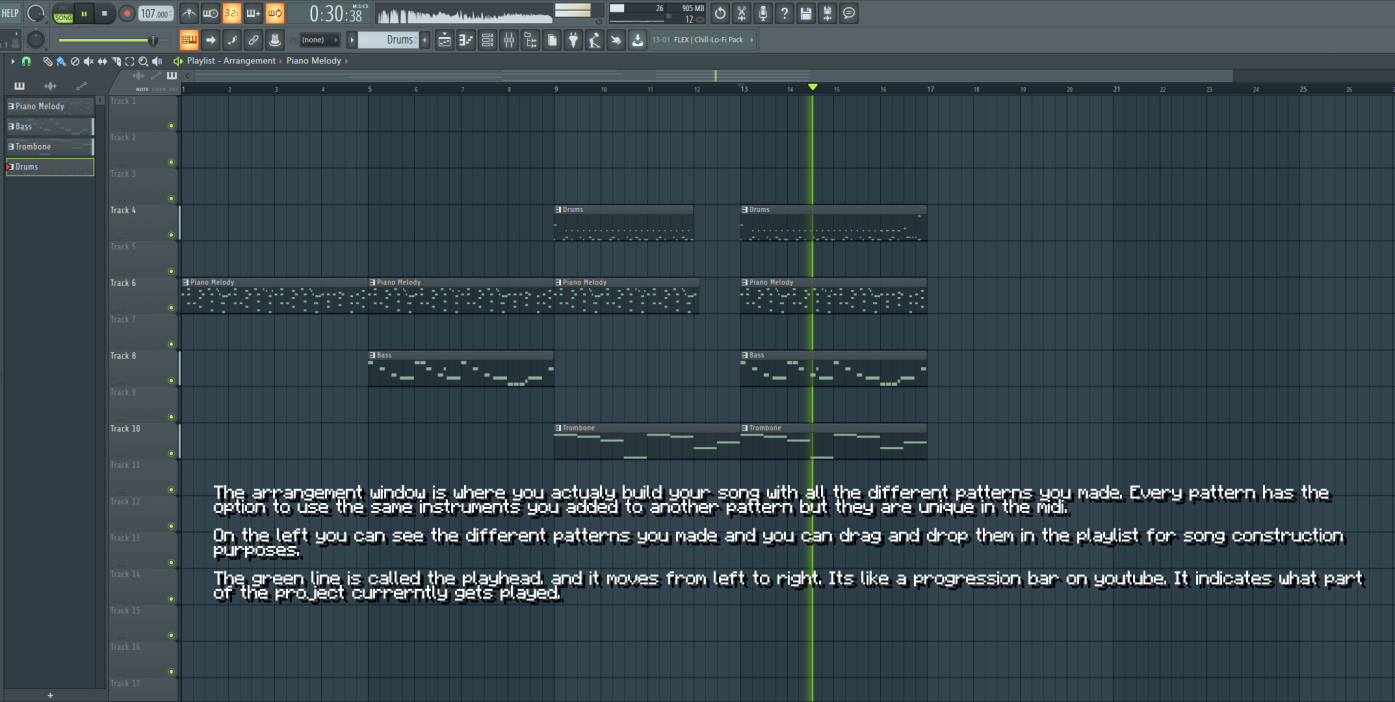Mute Track 6 with its green dot
Viewport: 1395px width, 702px height.
click(x=171, y=308)
